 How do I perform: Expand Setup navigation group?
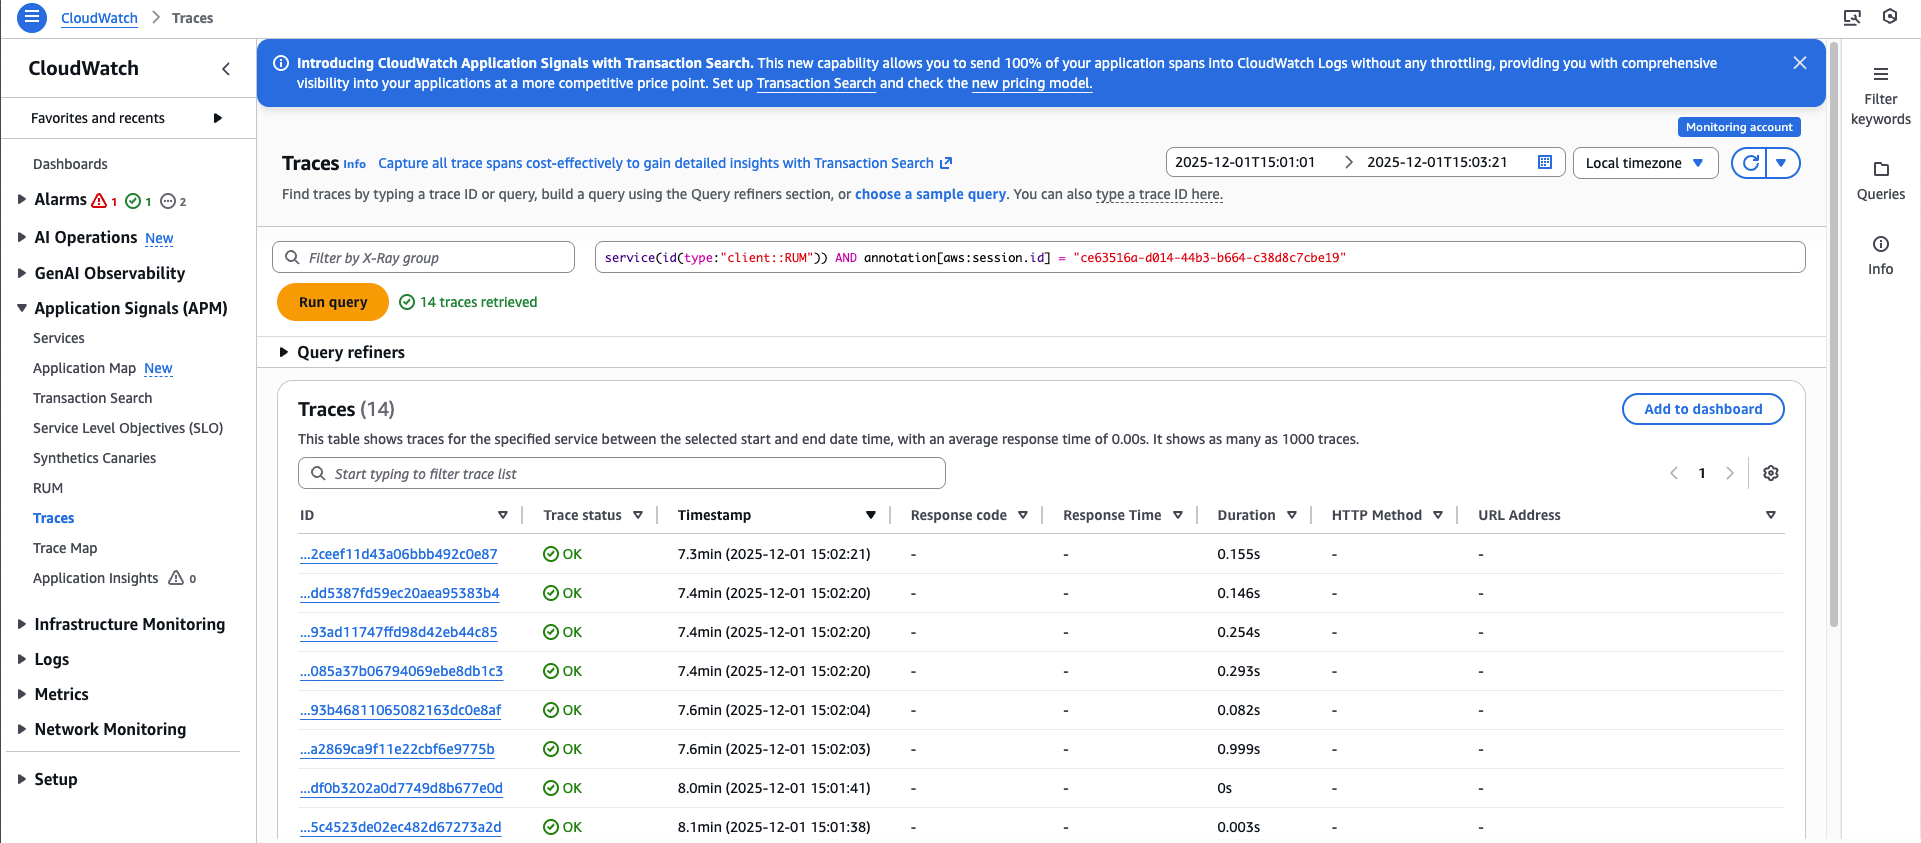pyautogui.click(x=22, y=779)
